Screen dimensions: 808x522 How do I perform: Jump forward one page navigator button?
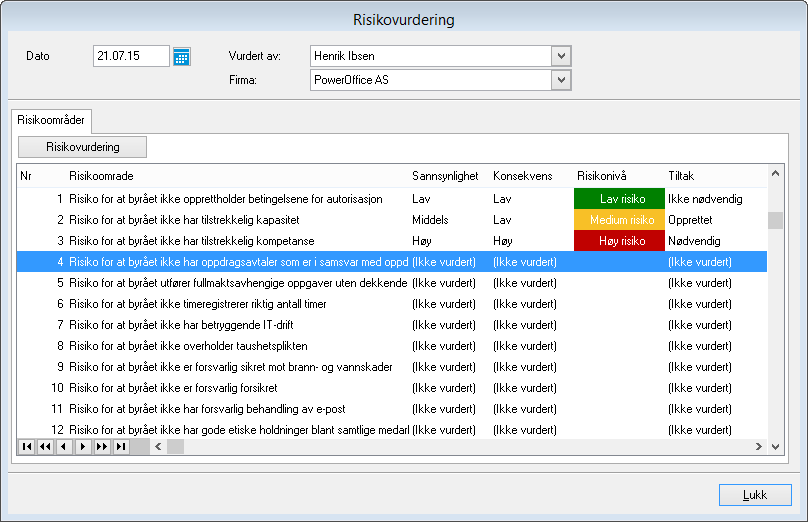102,446
